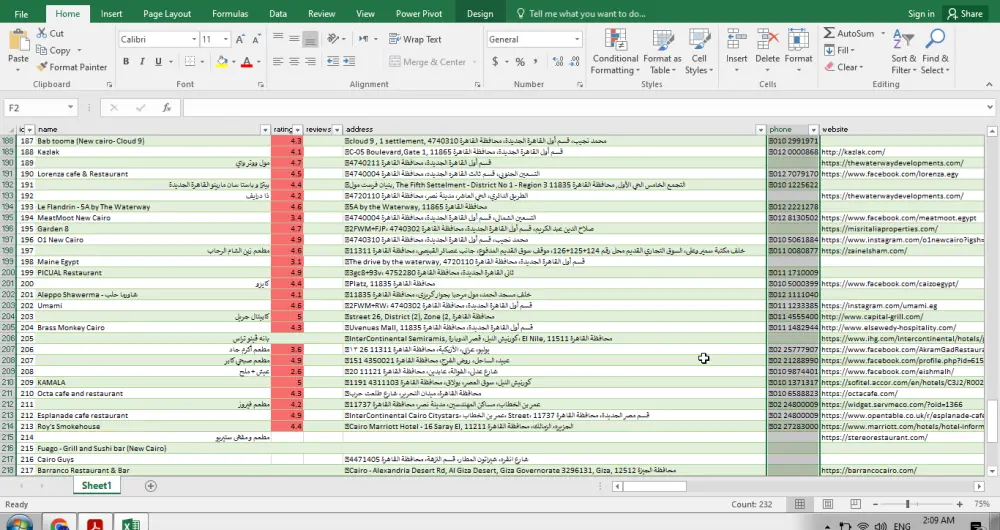Image resolution: width=1000 pixels, height=530 pixels.
Task: Open Conditional Formatting
Action: pyautogui.click(x=615, y=53)
